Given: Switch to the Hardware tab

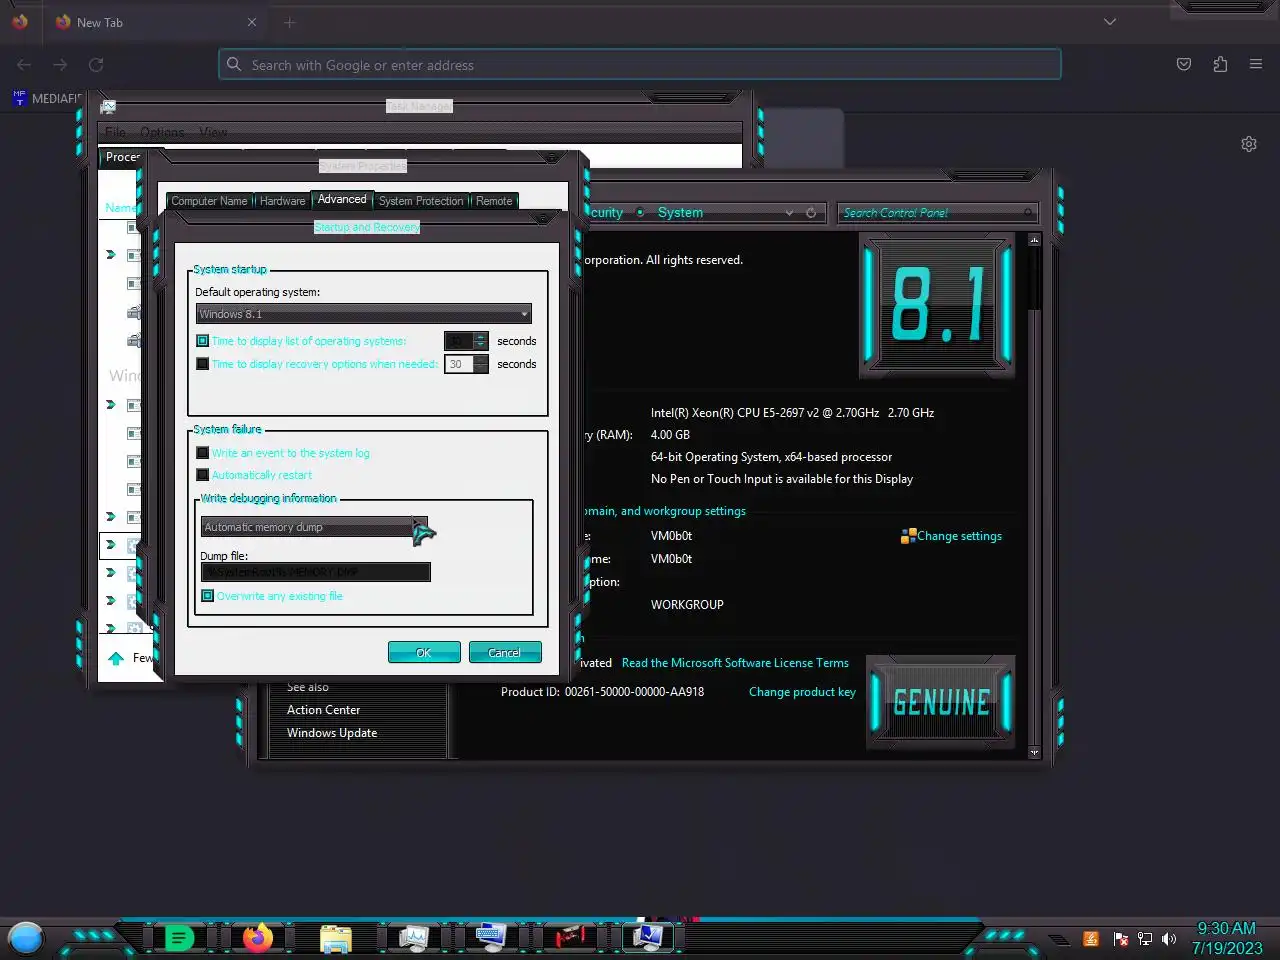Looking at the screenshot, I should [282, 201].
